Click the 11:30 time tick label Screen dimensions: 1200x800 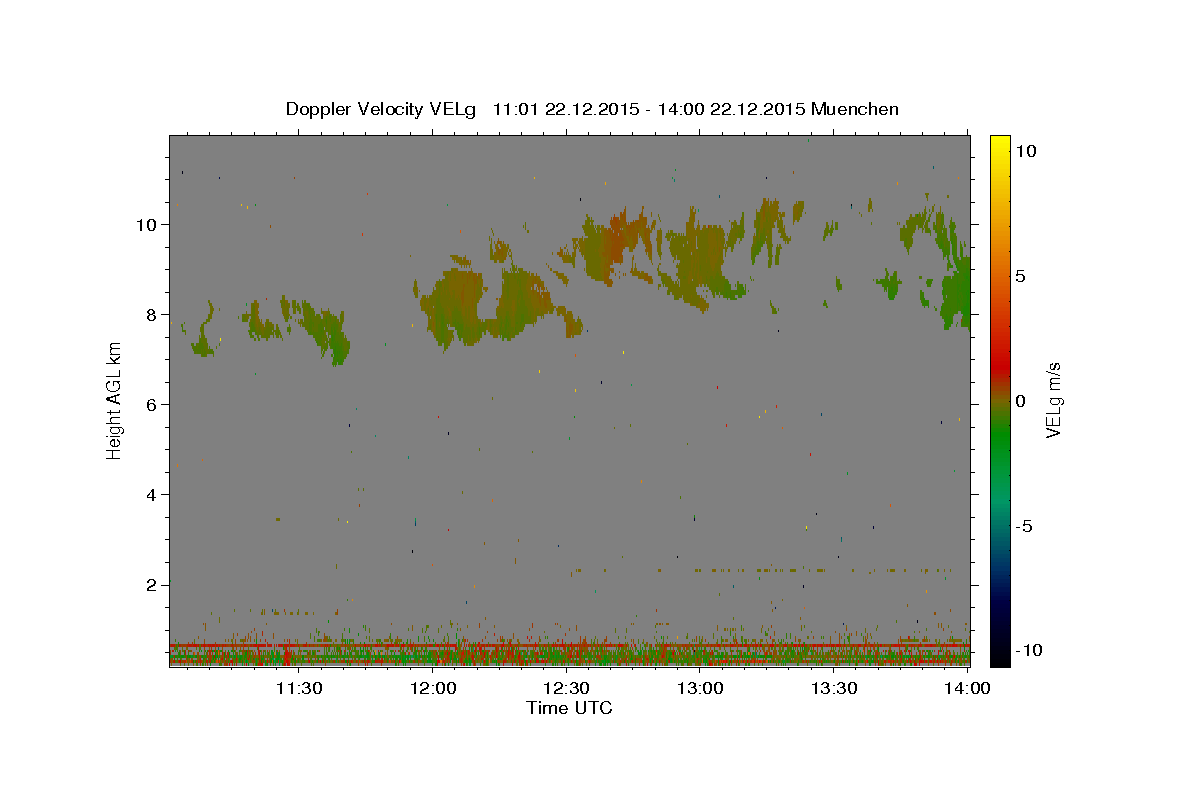(x=298, y=688)
